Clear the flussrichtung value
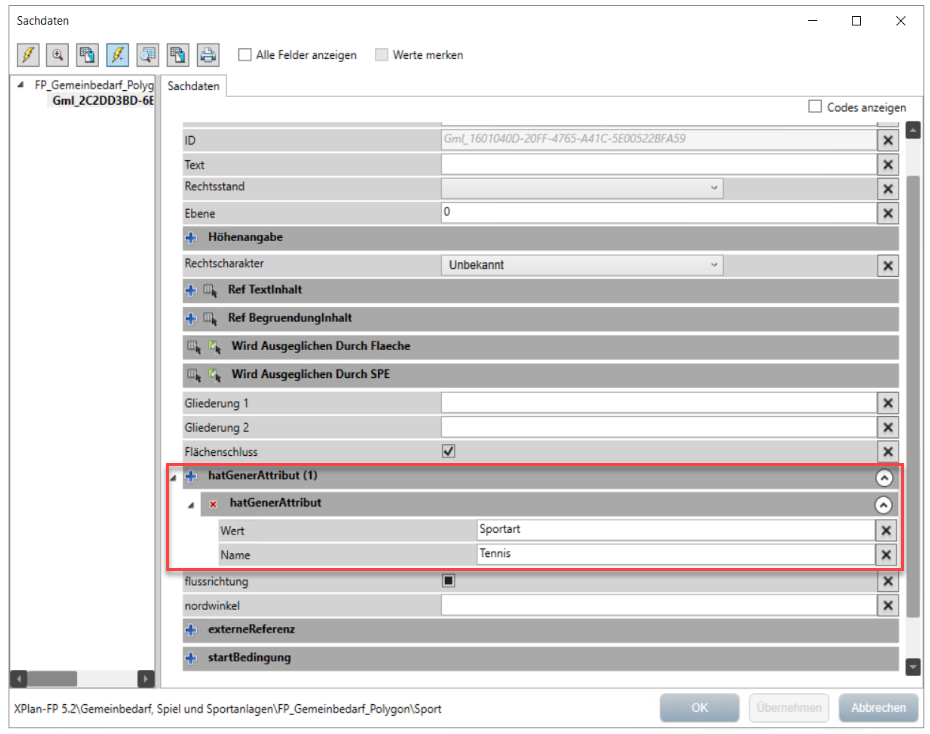This screenshot has width=930, height=734. 888,582
